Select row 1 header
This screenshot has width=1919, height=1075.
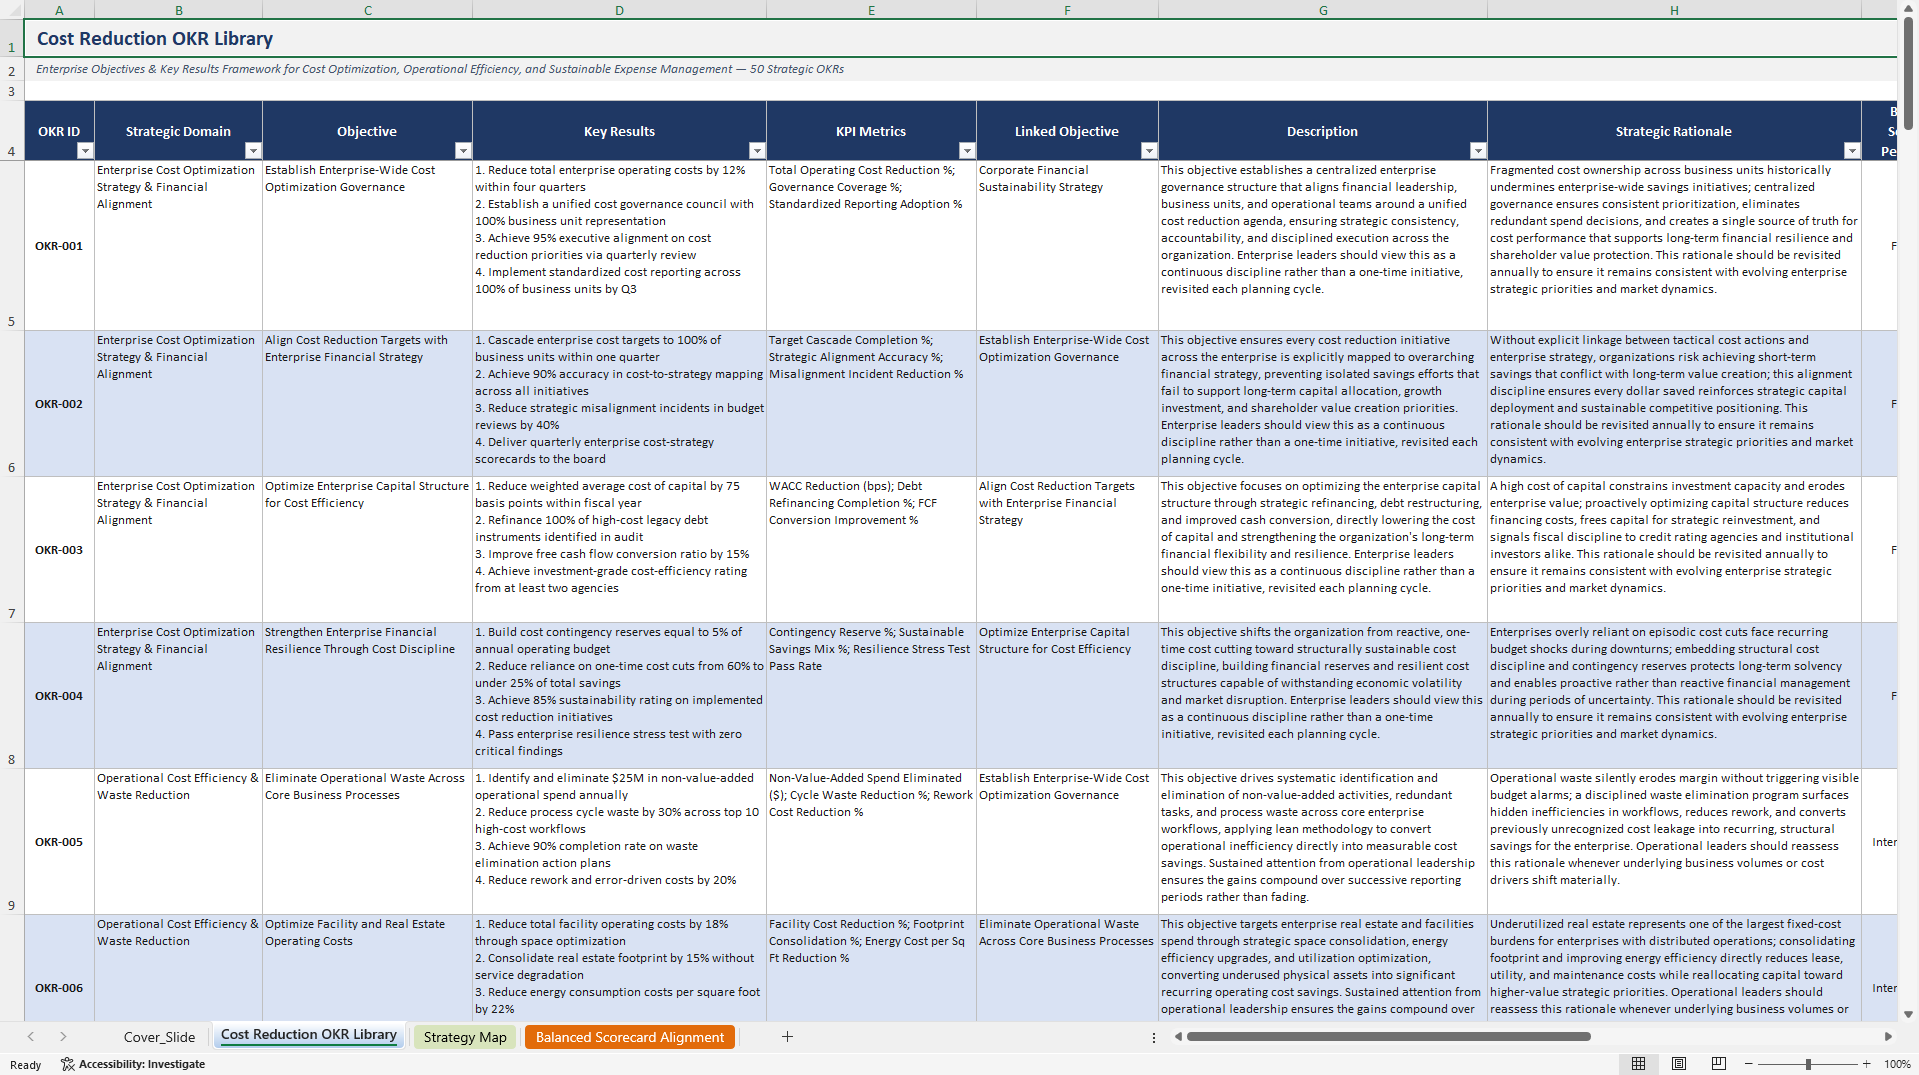tap(12, 39)
